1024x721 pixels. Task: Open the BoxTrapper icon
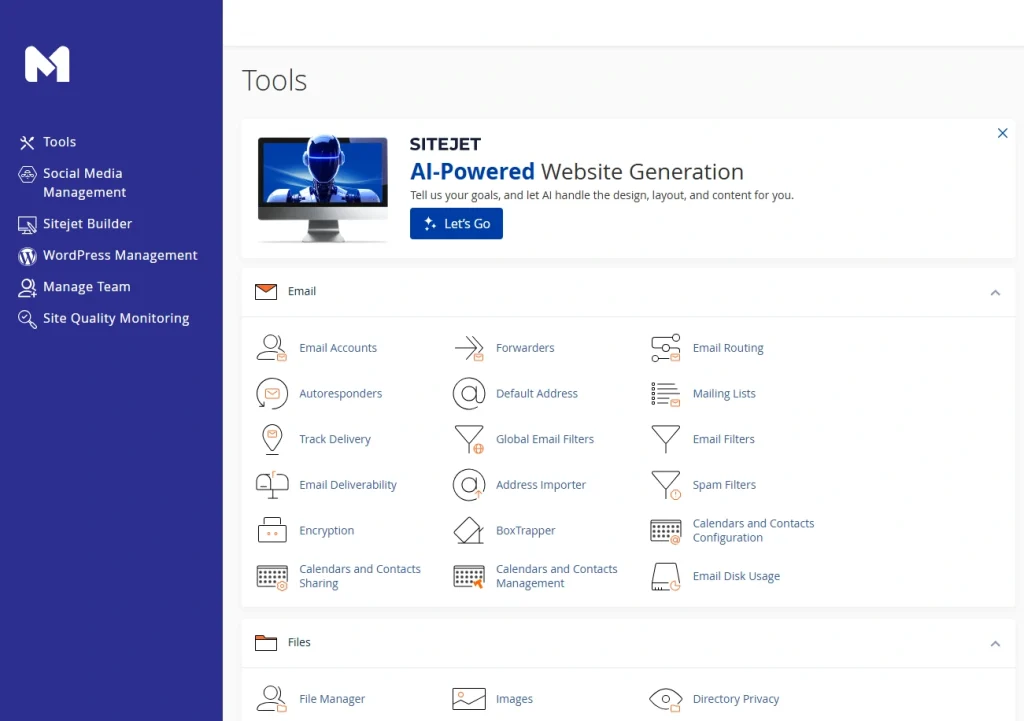tap(469, 530)
